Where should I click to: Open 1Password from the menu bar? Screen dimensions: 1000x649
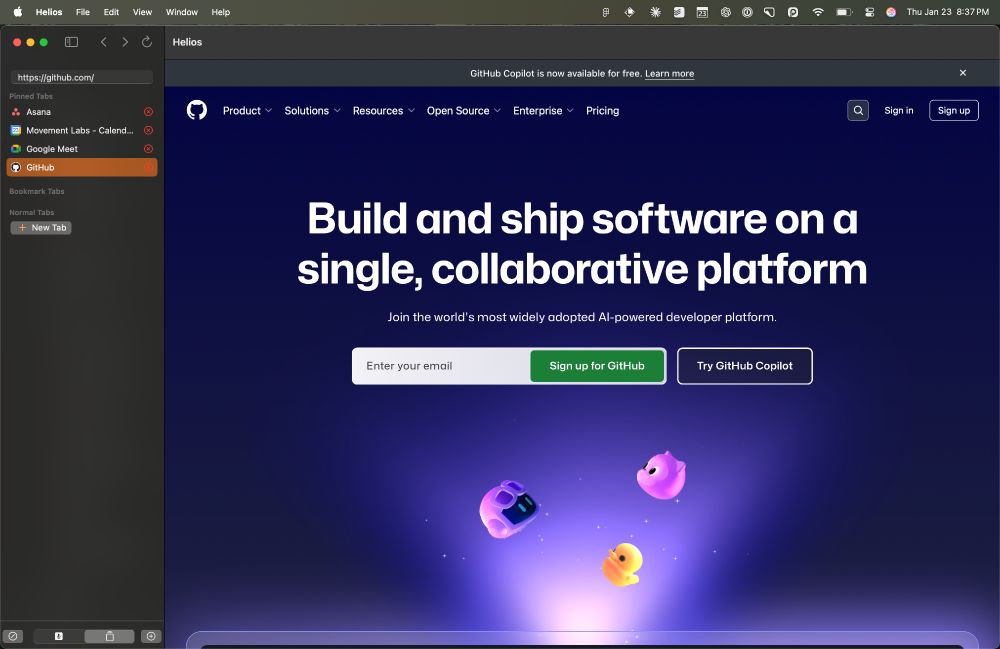pos(747,12)
